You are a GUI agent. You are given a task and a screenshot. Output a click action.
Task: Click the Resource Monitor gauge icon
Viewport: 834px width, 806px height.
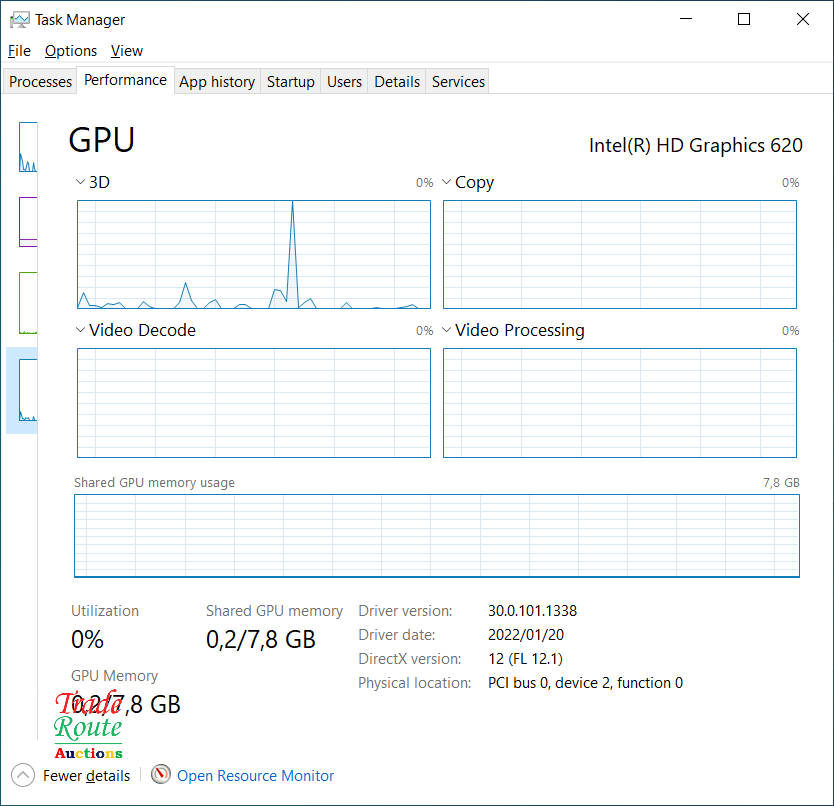[161, 775]
